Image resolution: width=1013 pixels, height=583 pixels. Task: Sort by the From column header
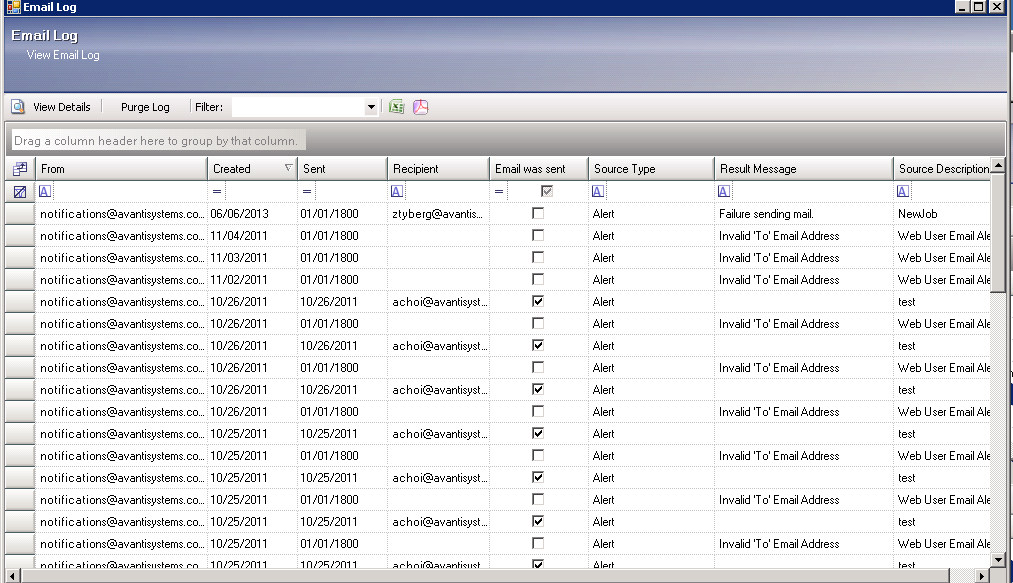121,169
